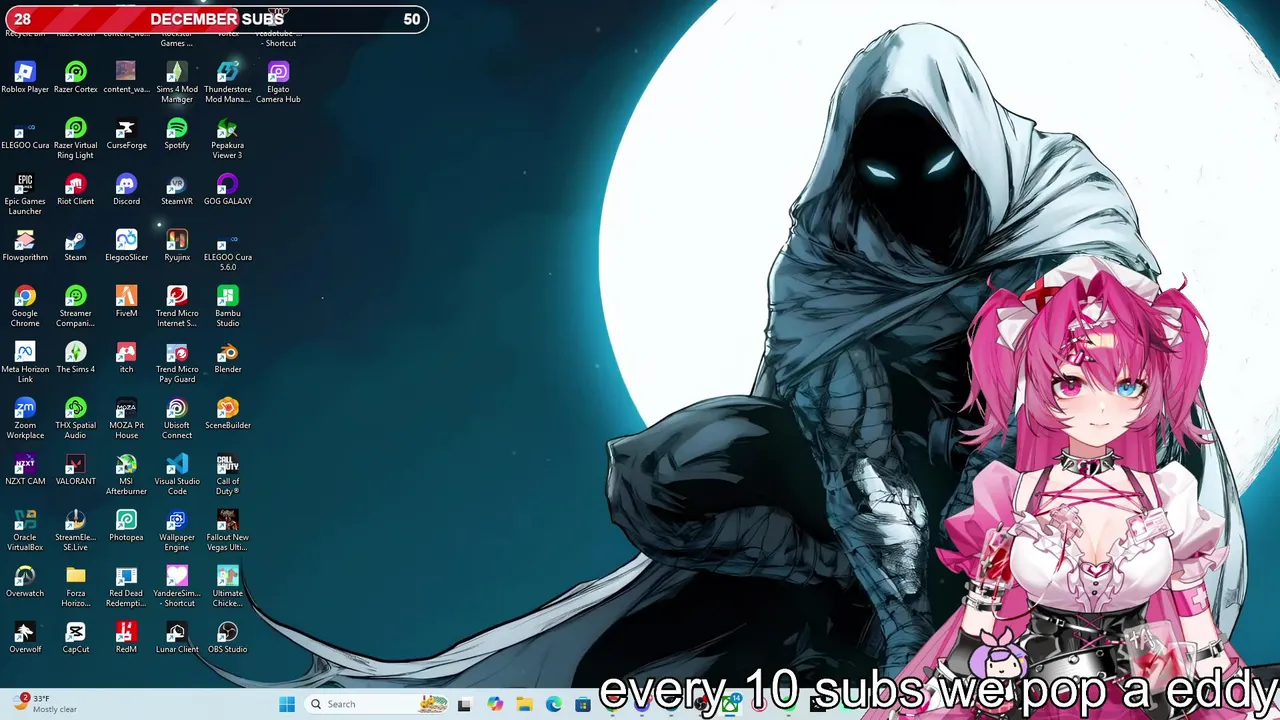The image size is (1280, 720).
Task: Open the Lunar Client shortcut
Action: click(177, 637)
